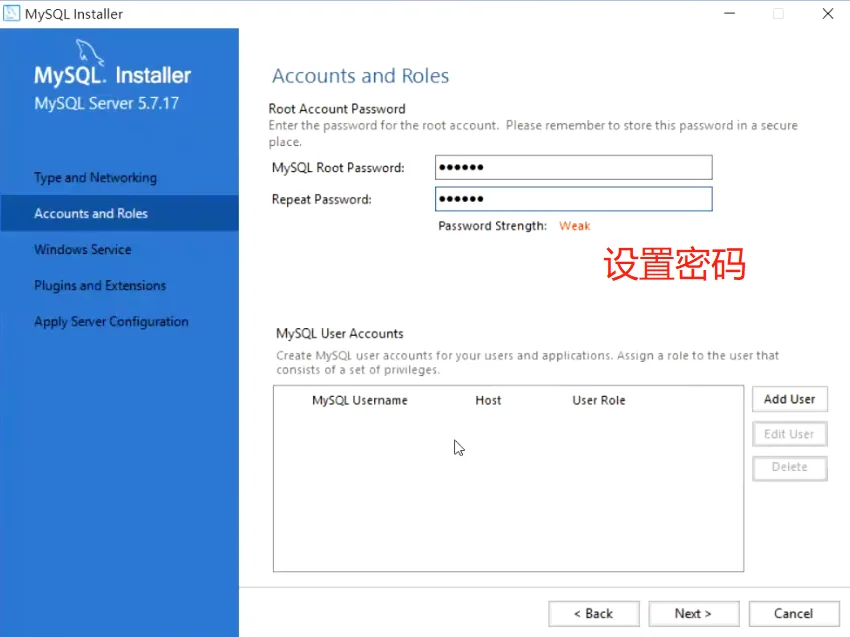
Task: Open the Type and Networking step
Action: coord(95,178)
